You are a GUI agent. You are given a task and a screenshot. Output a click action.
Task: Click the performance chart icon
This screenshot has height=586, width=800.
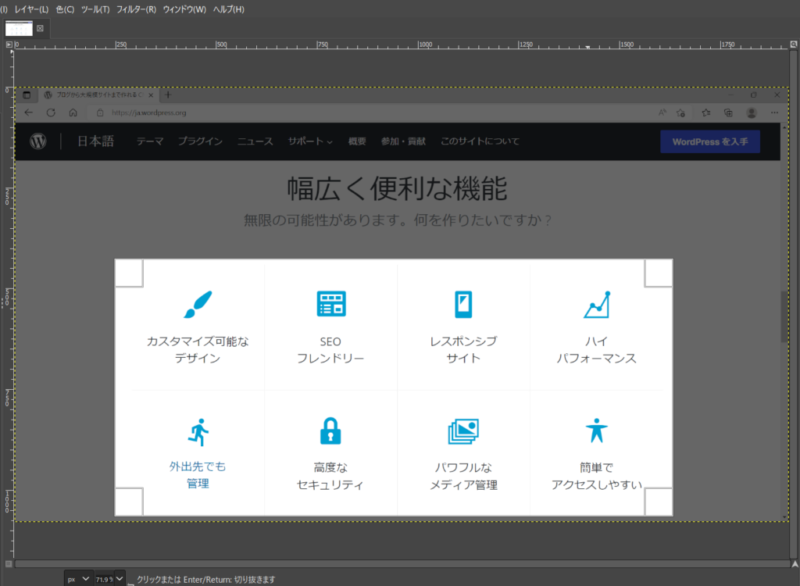pos(597,304)
